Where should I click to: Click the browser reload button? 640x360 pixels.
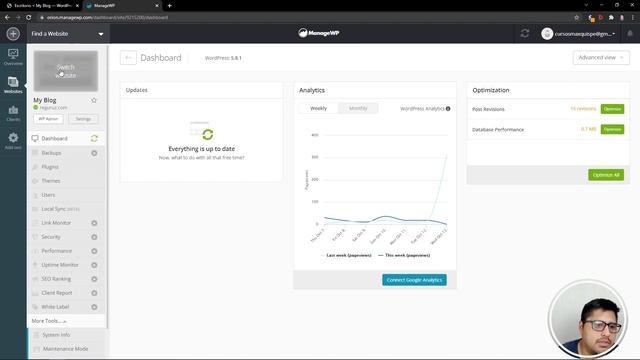29,18
